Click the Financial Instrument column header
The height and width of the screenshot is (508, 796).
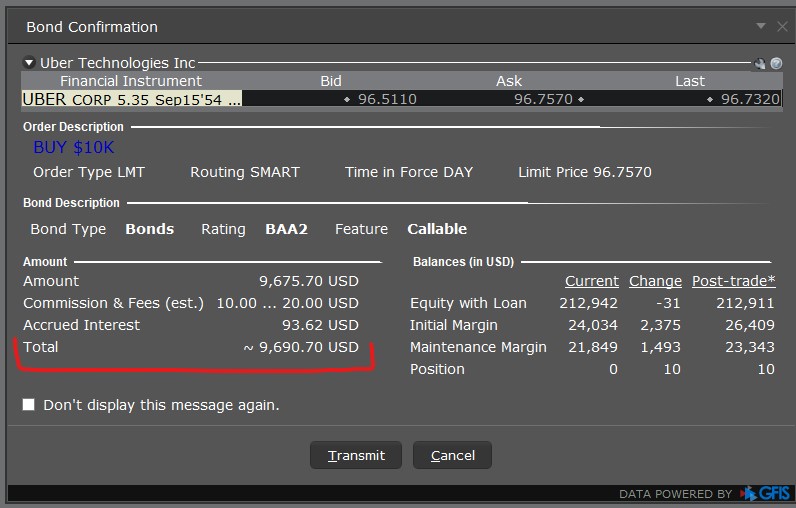click(131, 81)
